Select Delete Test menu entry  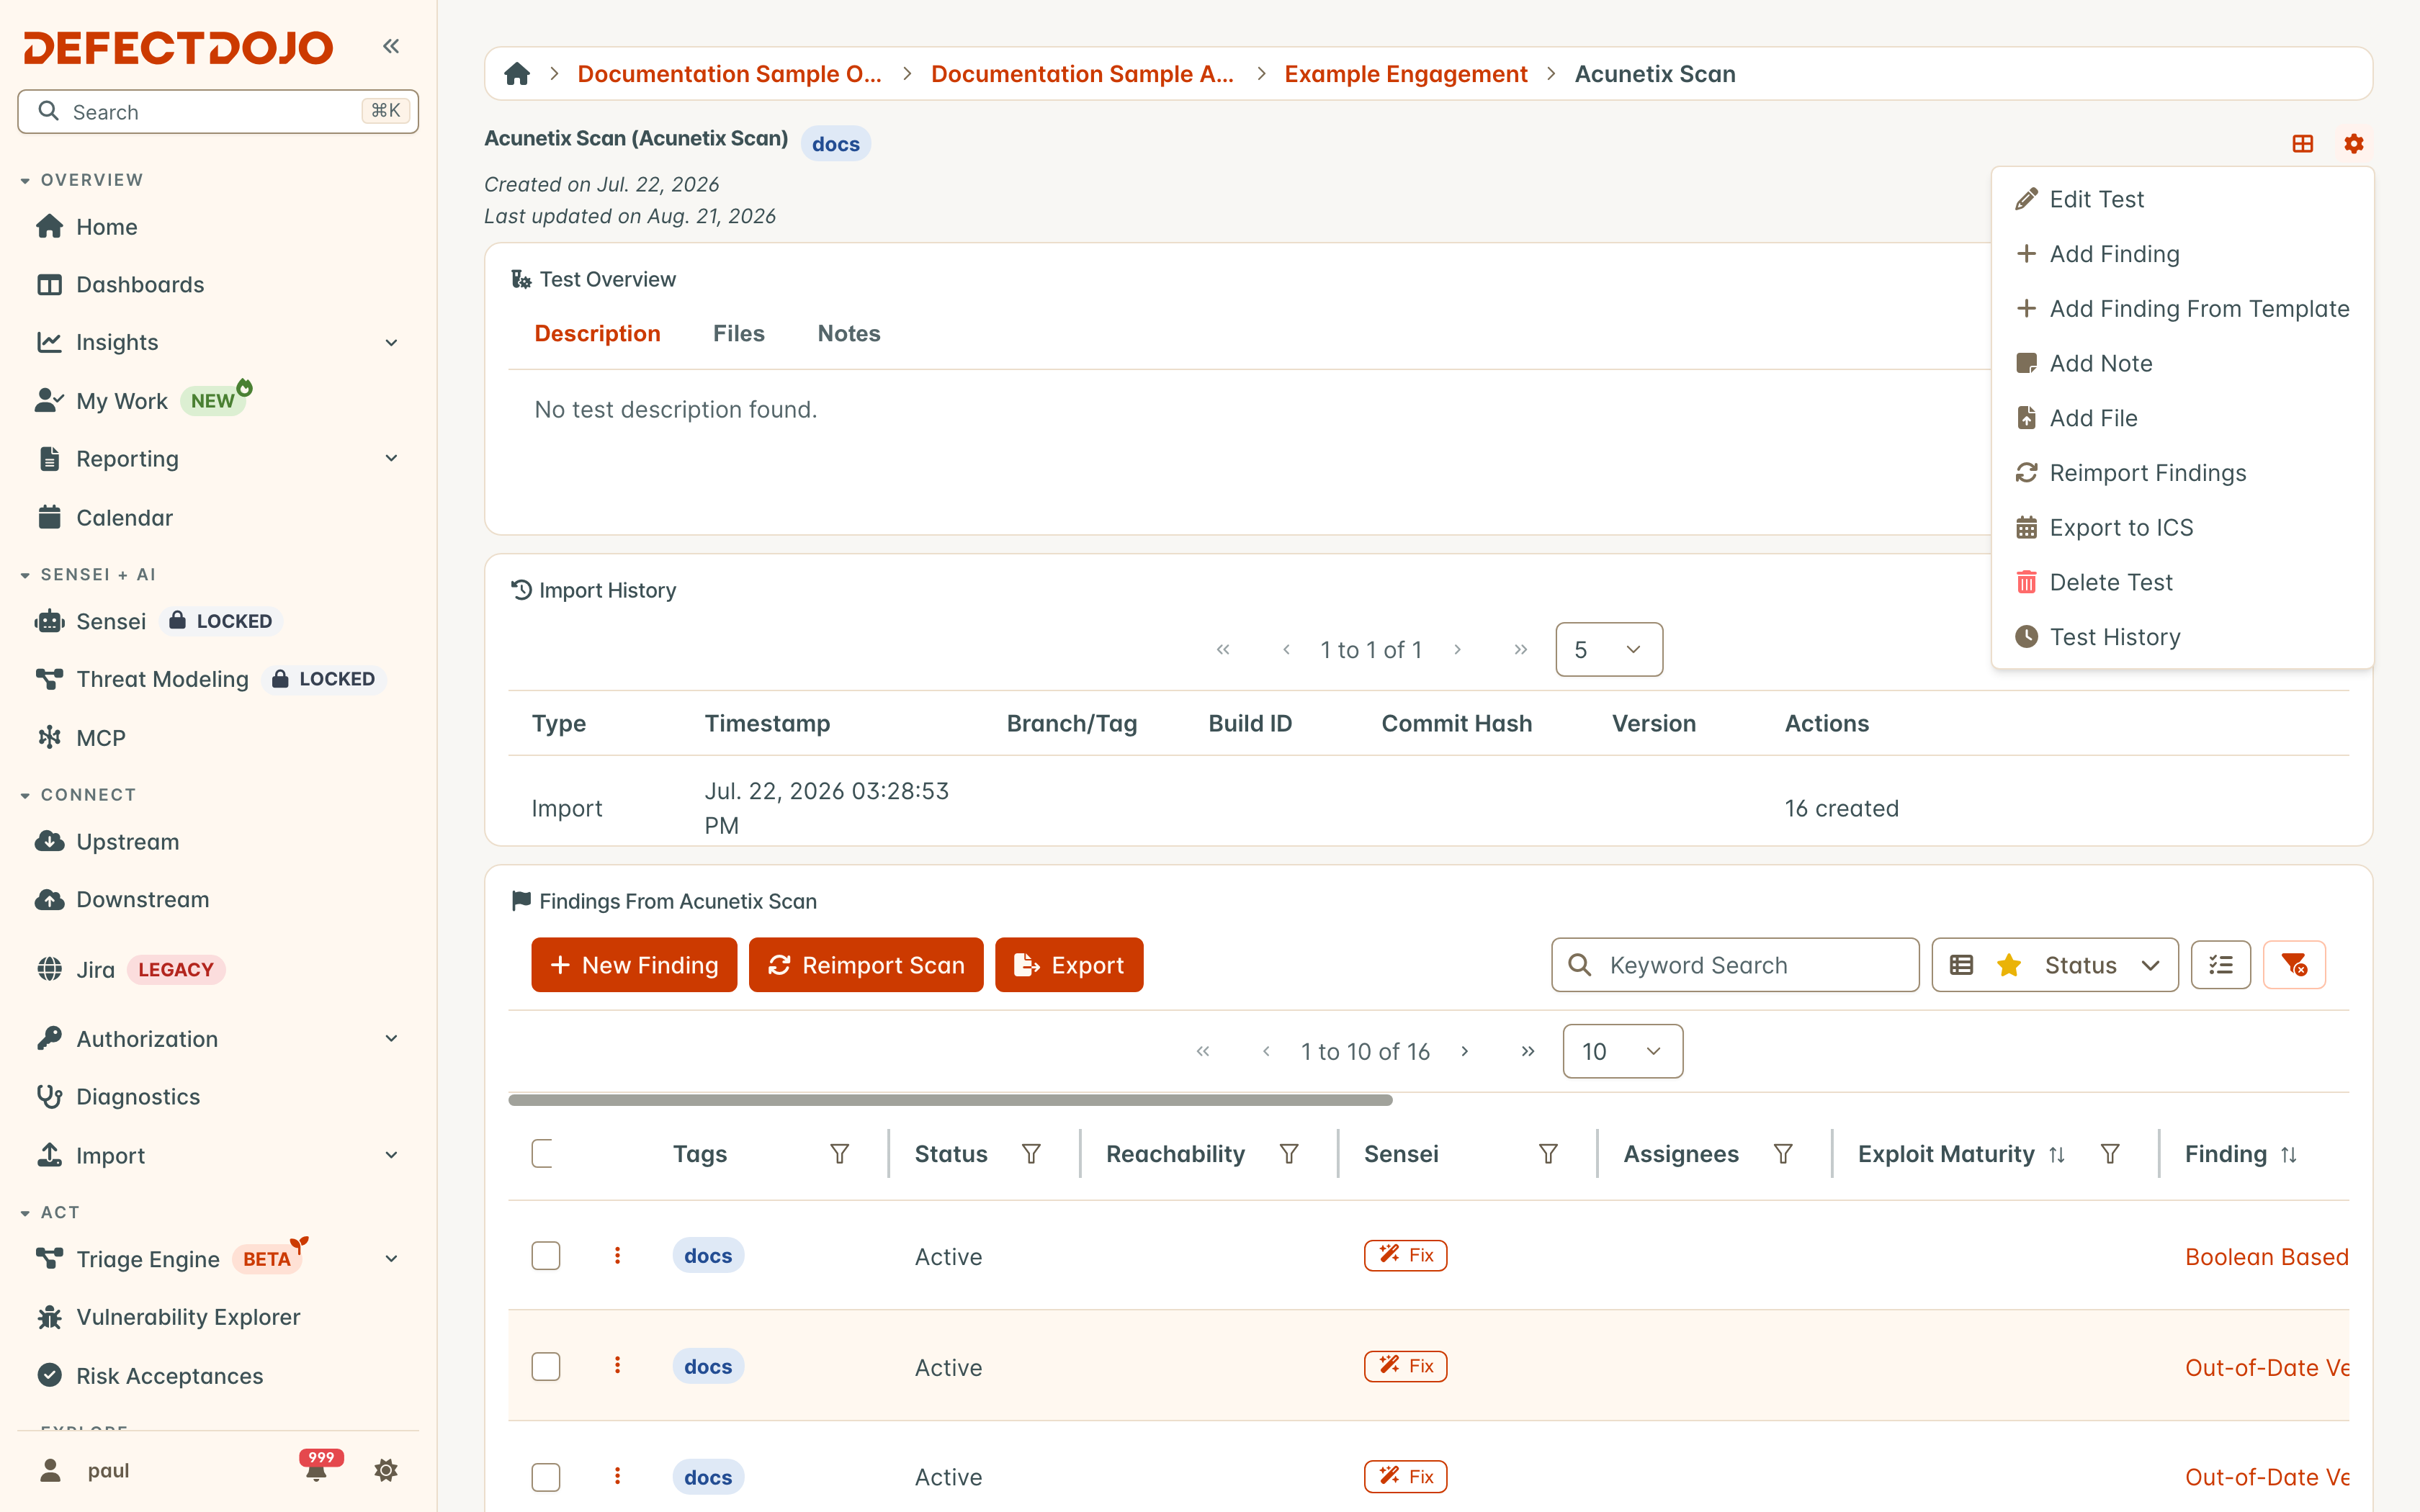2182,582
